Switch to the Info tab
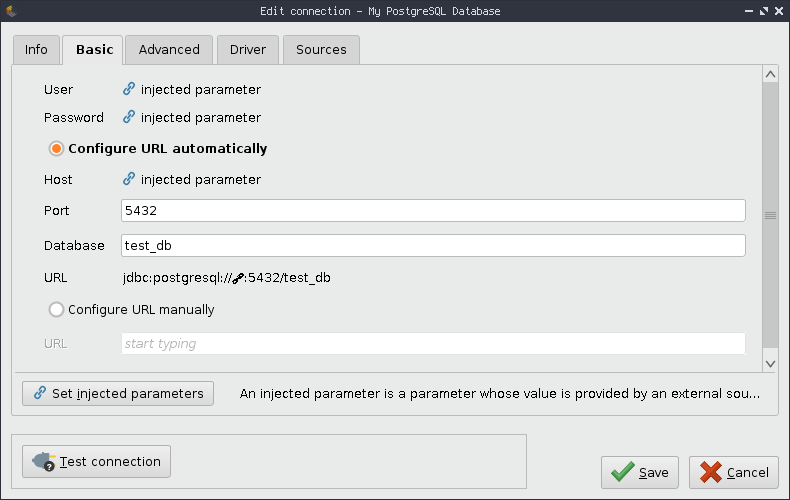Viewport: 790px width, 500px height. pos(36,50)
